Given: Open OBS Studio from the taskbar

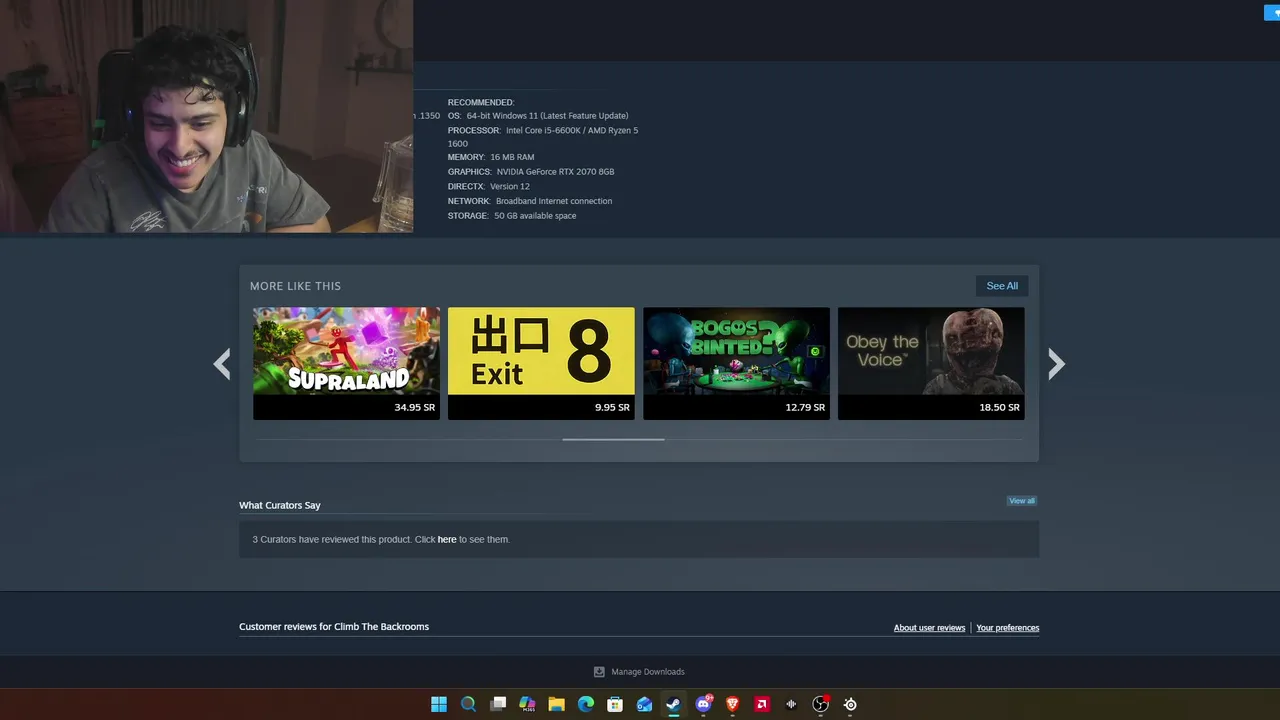Looking at the screenshot, I should click(821, 704).
